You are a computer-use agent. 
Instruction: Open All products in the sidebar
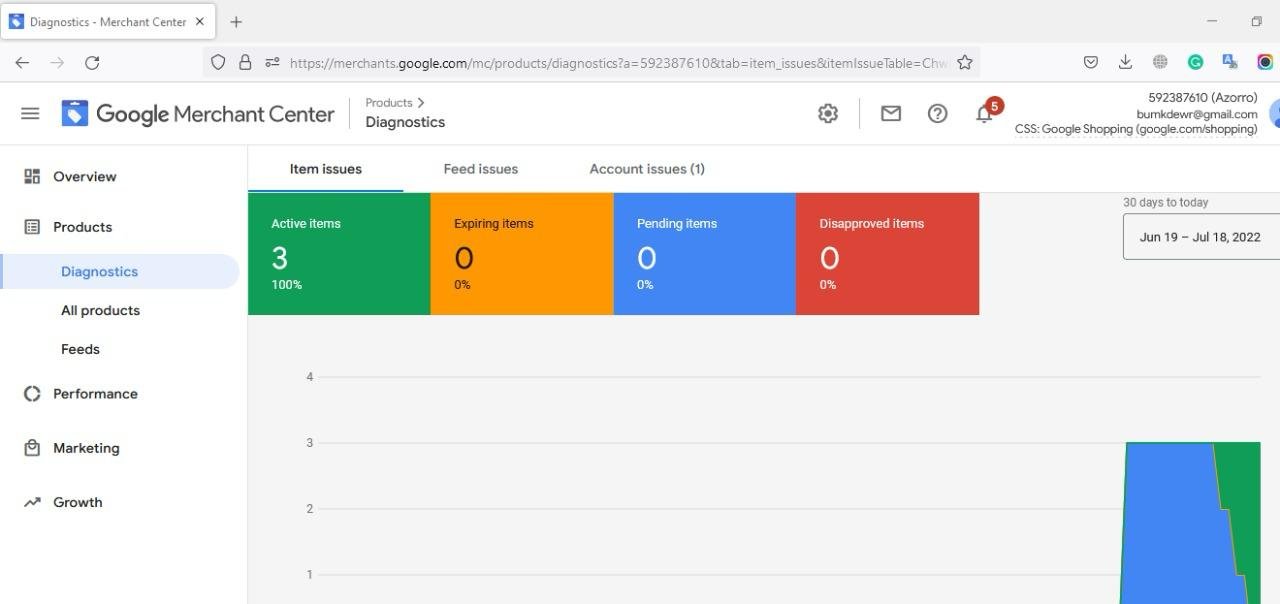pyautogui.click(x=100, y=310)
